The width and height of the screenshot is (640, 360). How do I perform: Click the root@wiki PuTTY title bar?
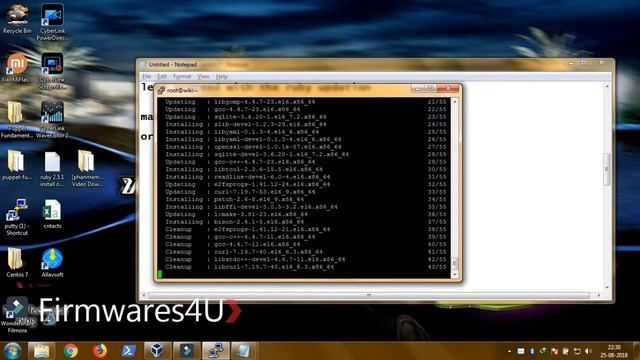pyautogui.click(x=286, y=90)
